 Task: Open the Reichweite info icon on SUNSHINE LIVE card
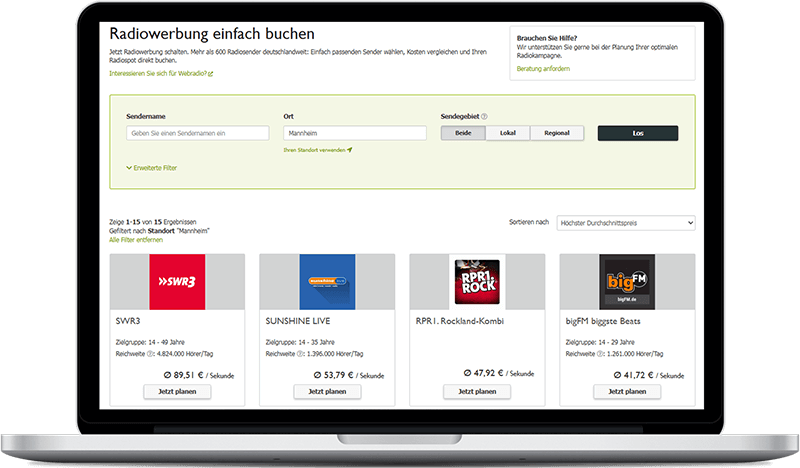coord(300,354)
